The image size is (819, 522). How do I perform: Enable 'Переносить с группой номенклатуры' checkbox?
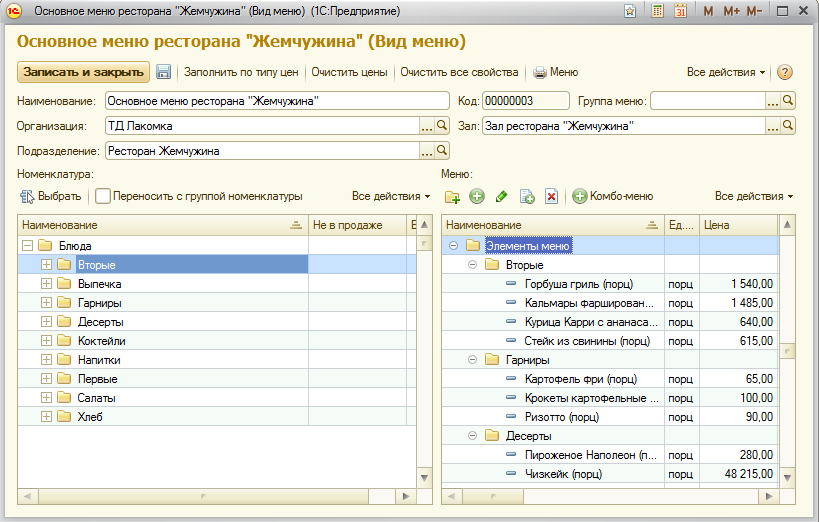[102, 197]
